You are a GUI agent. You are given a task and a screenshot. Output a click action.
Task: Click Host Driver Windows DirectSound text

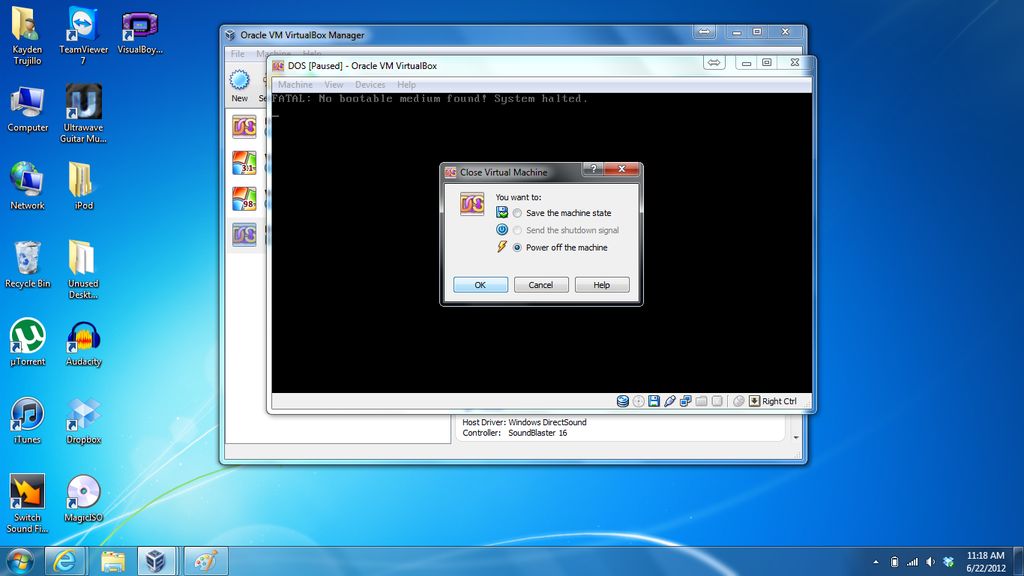tap(524, 423)
